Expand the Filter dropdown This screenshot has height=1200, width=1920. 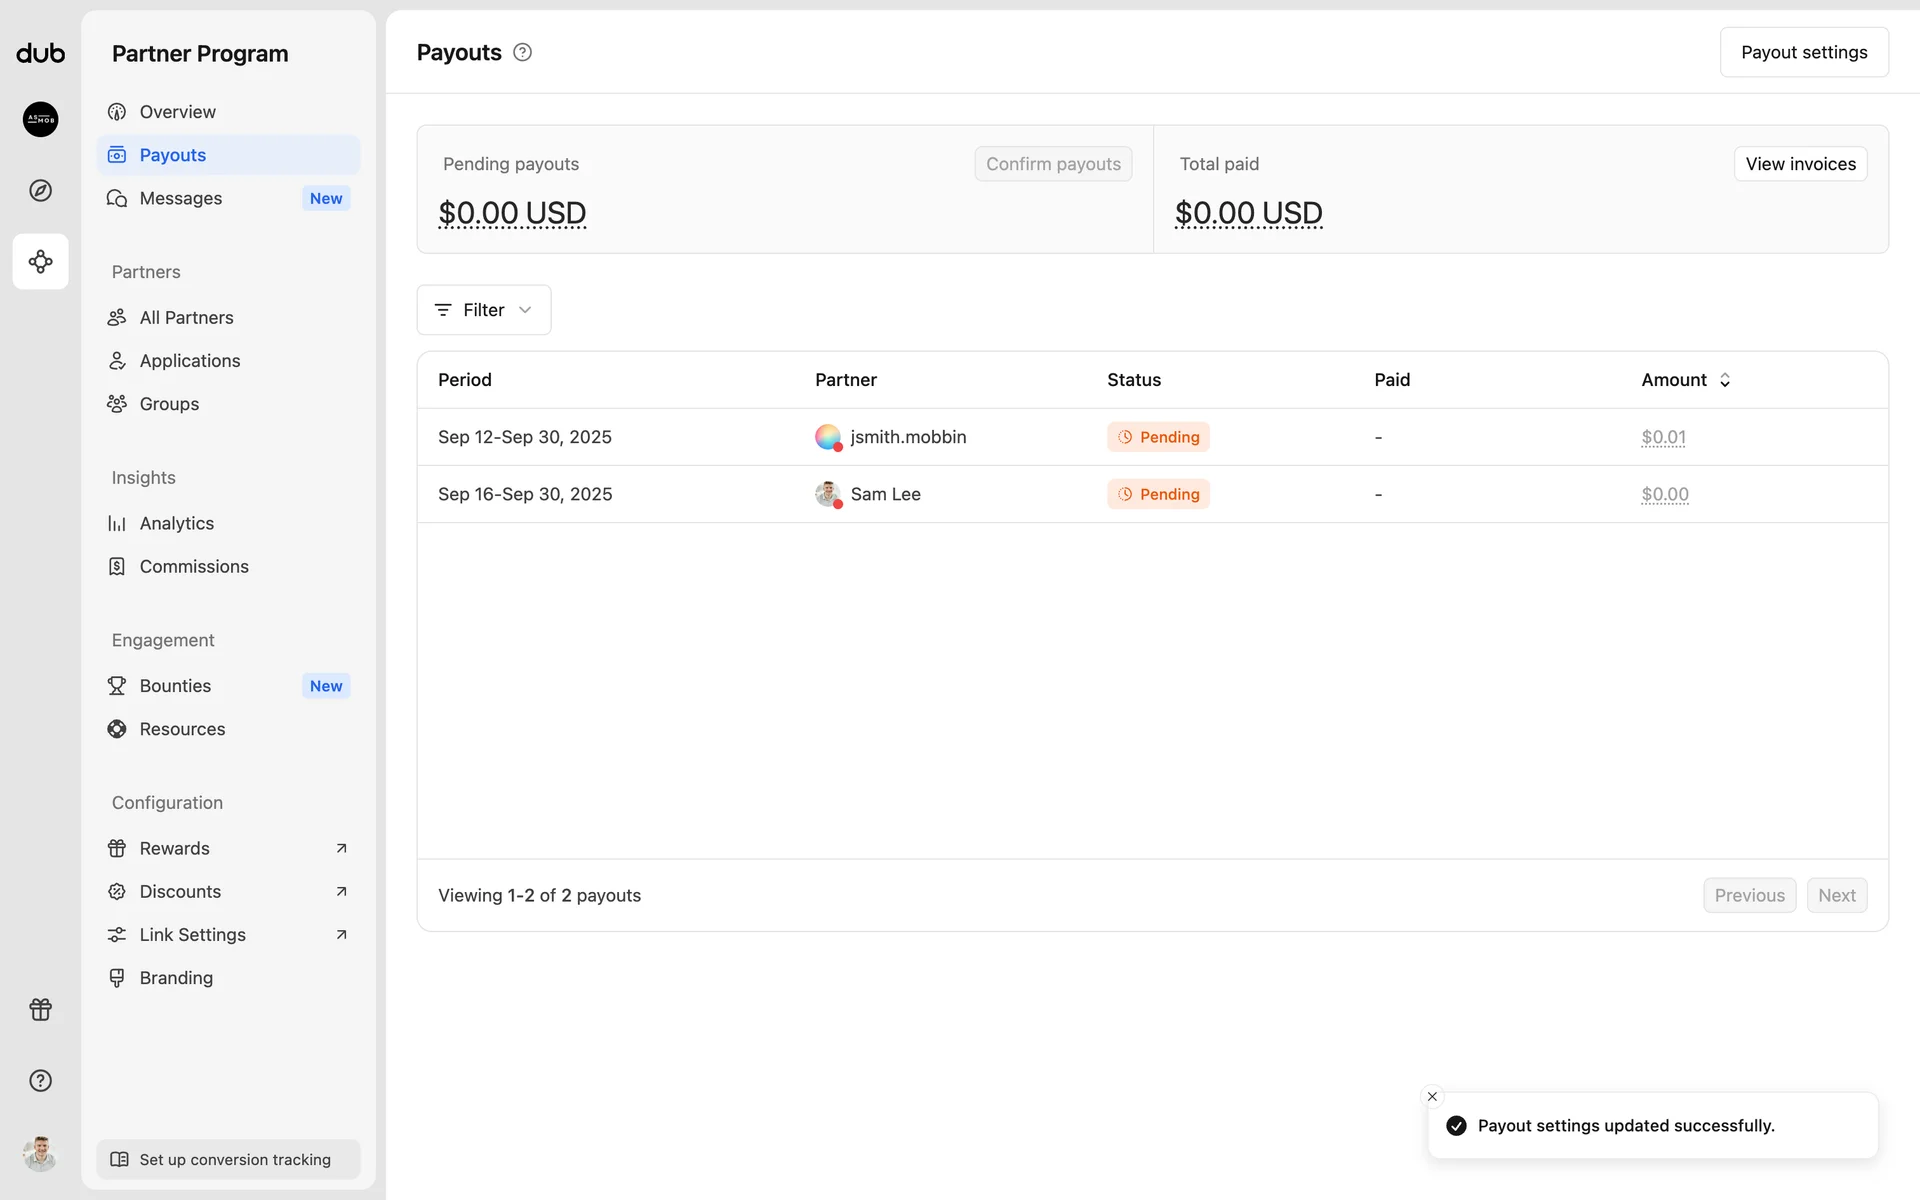[483, 310]
